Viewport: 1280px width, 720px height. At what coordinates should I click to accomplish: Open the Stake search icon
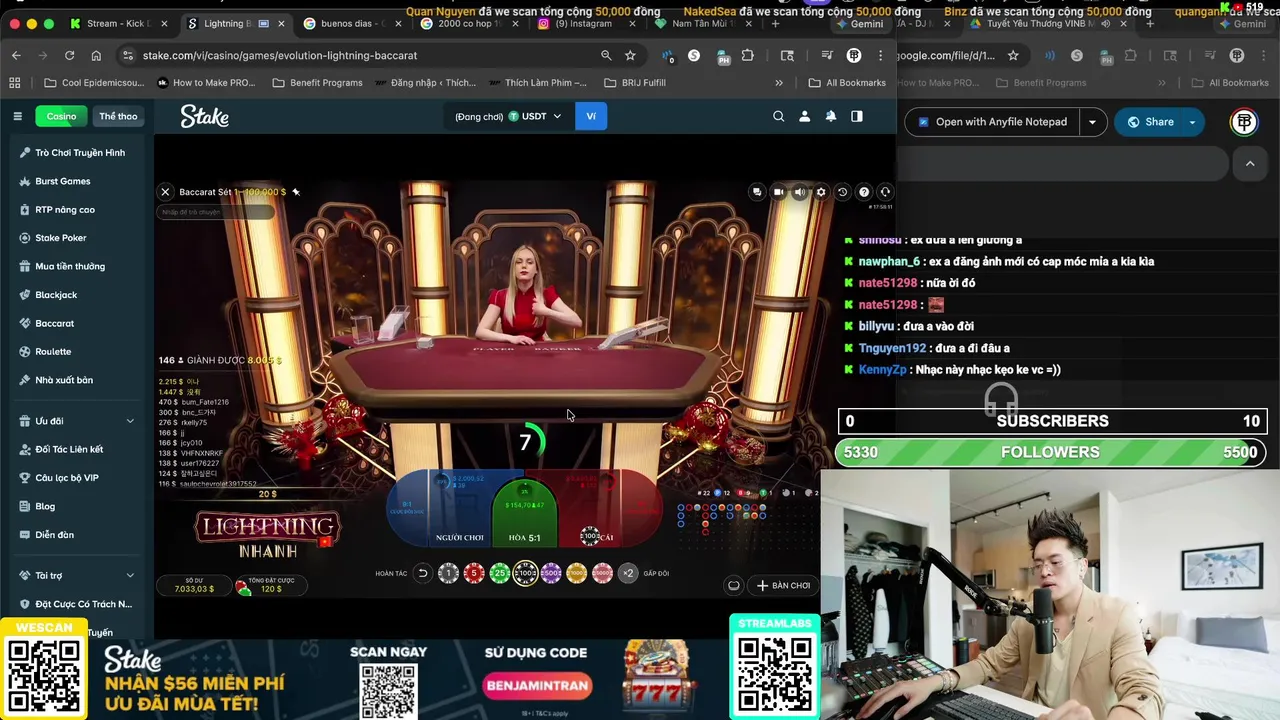(x=778, y=116)
